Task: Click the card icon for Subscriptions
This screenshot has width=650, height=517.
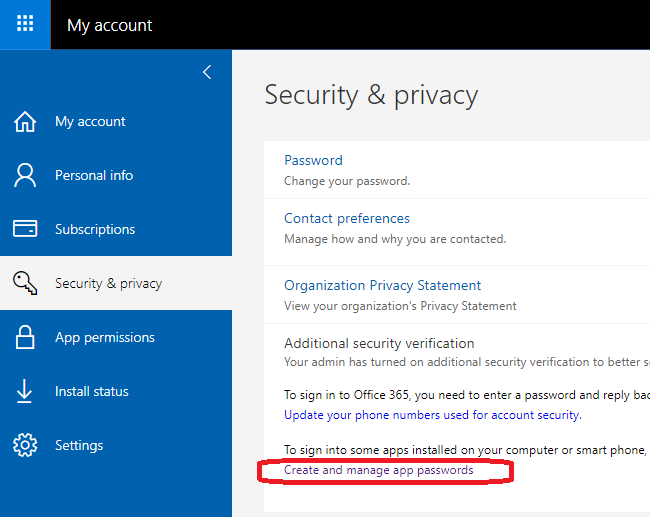Action: pyautogui.click(x=25, y=229)
